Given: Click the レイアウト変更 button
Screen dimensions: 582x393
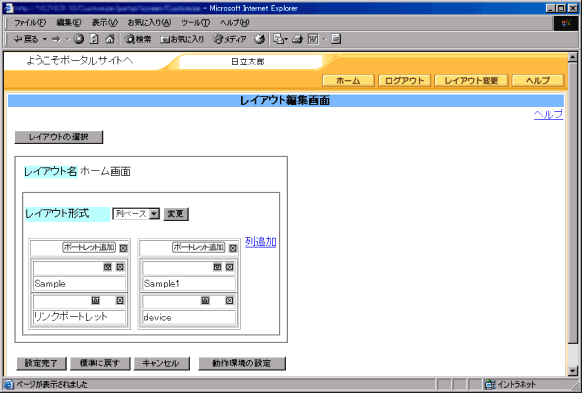Looking at the screenshot, I should point(471,81).
